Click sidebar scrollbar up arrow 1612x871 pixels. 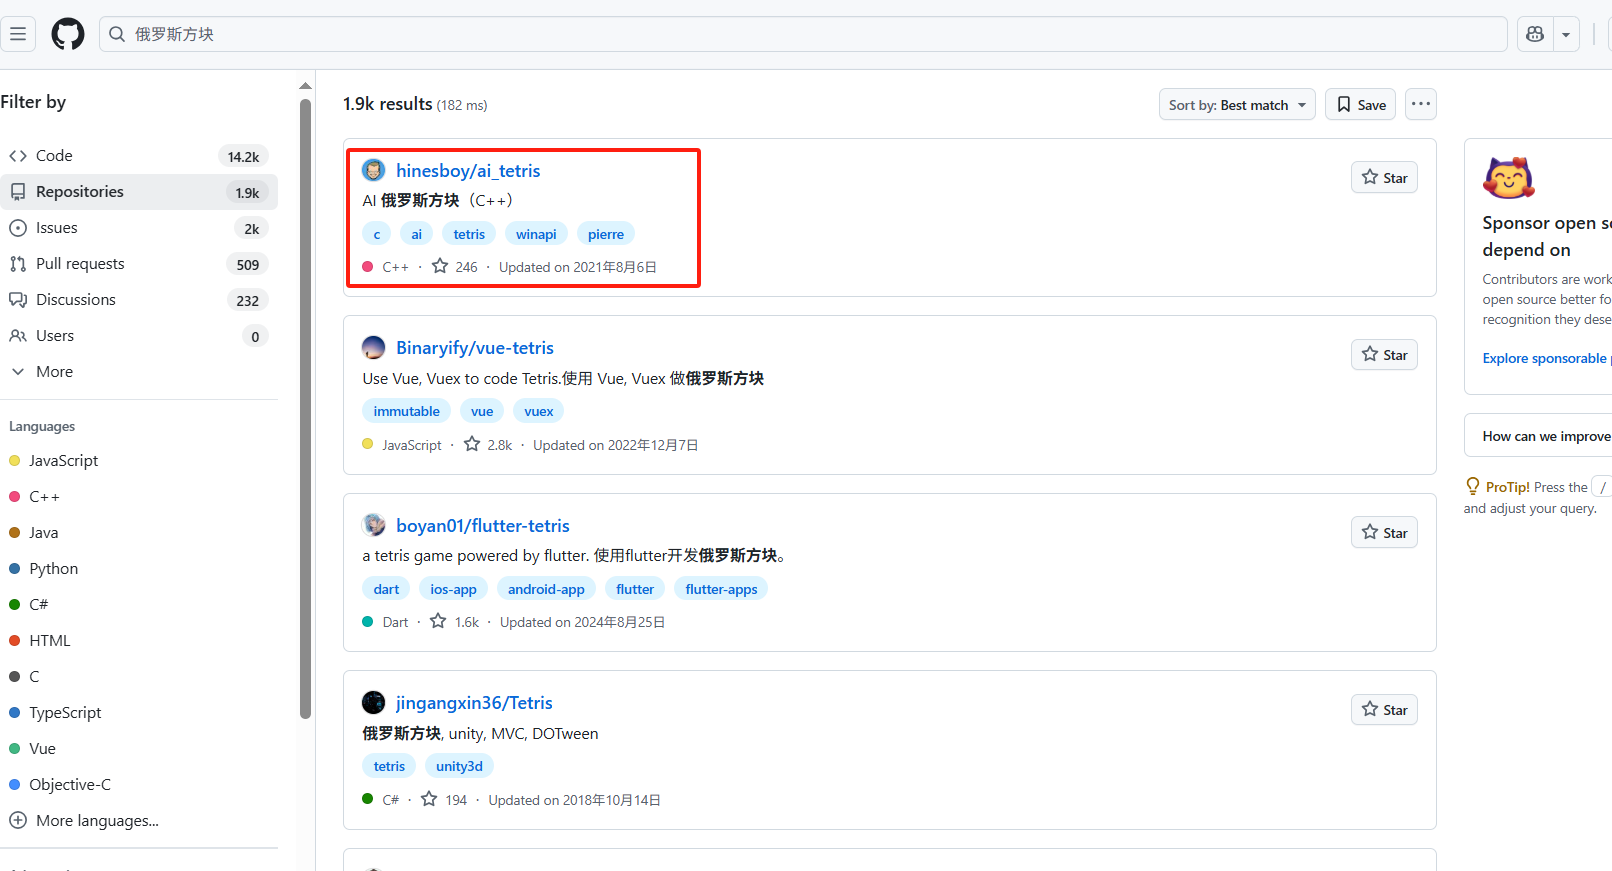point(306,86)
